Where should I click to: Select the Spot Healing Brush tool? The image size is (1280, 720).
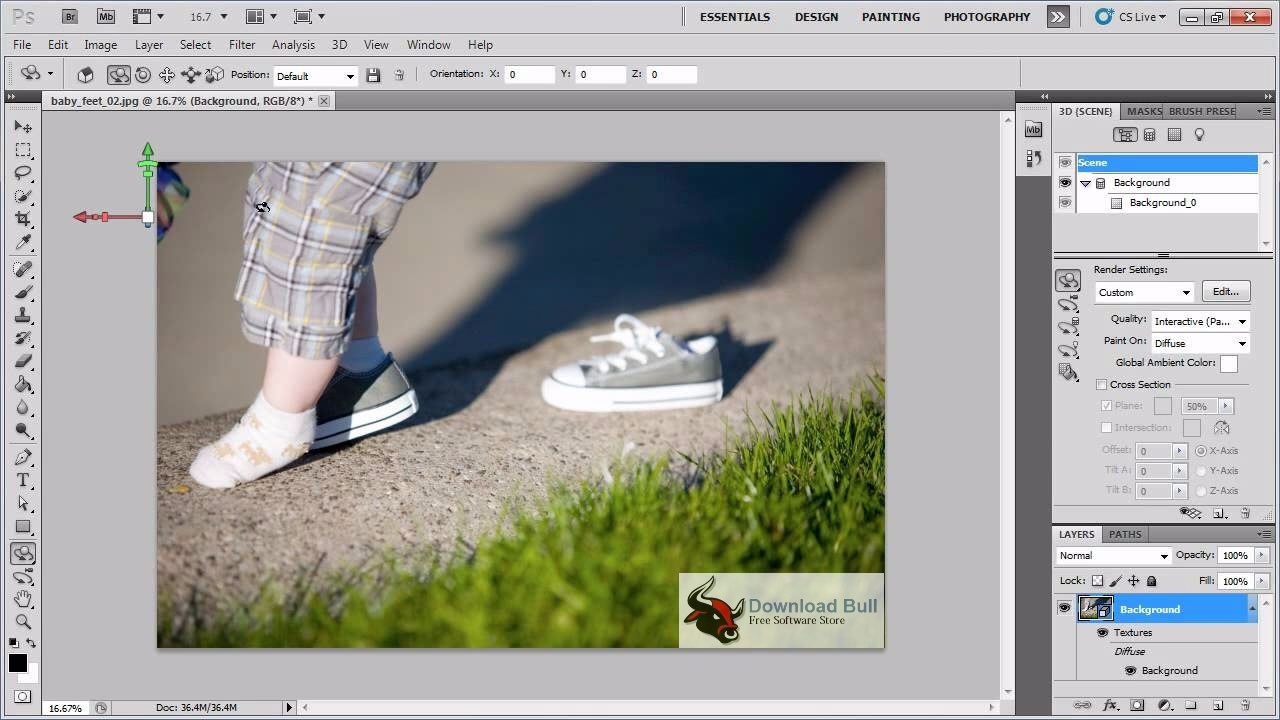point(23,269)
